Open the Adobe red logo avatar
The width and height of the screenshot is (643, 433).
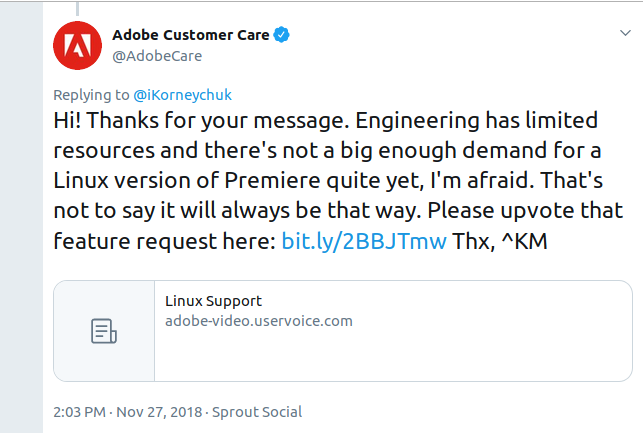click(x=77, y=46)
